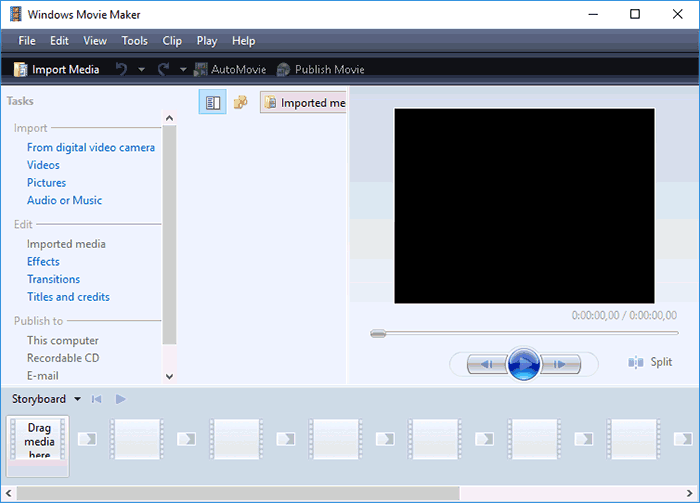Click E-mail under Publish to
This screenshot has width=700, height=503.
[x=42, y=376]
